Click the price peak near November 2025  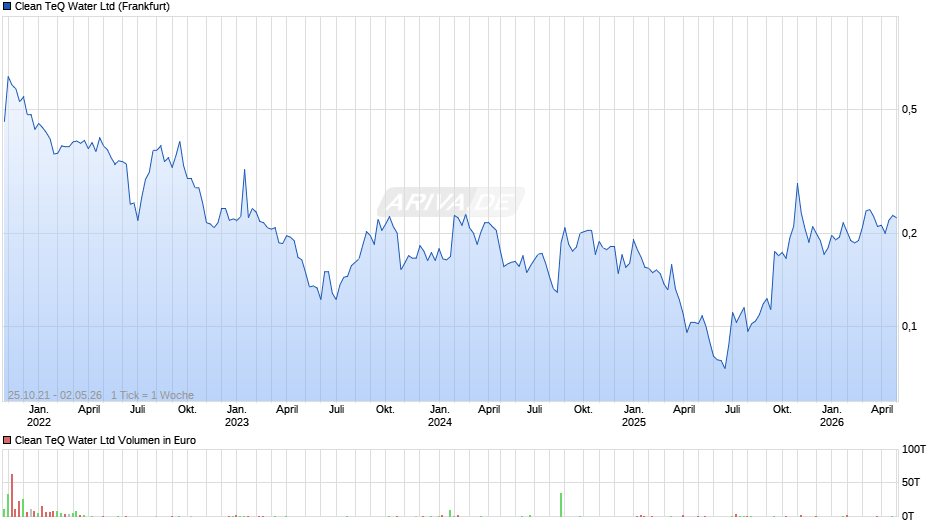(x=797, y=184)
